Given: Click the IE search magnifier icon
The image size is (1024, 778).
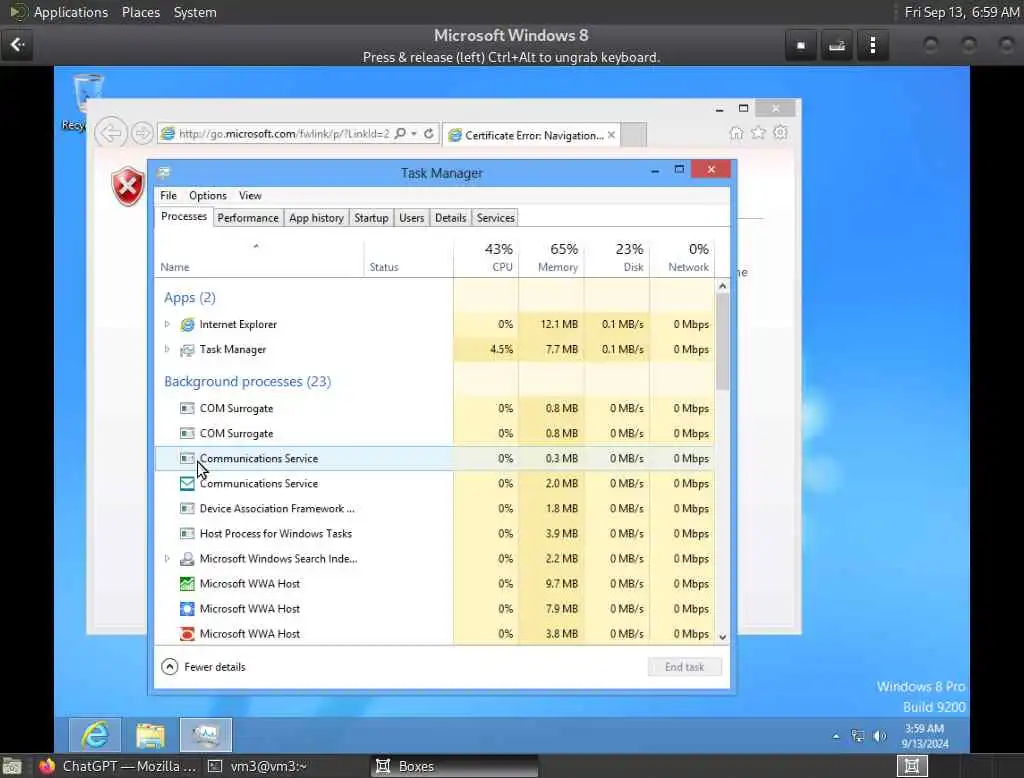Looking at the screenshot, I should click(x=400, y=133).
